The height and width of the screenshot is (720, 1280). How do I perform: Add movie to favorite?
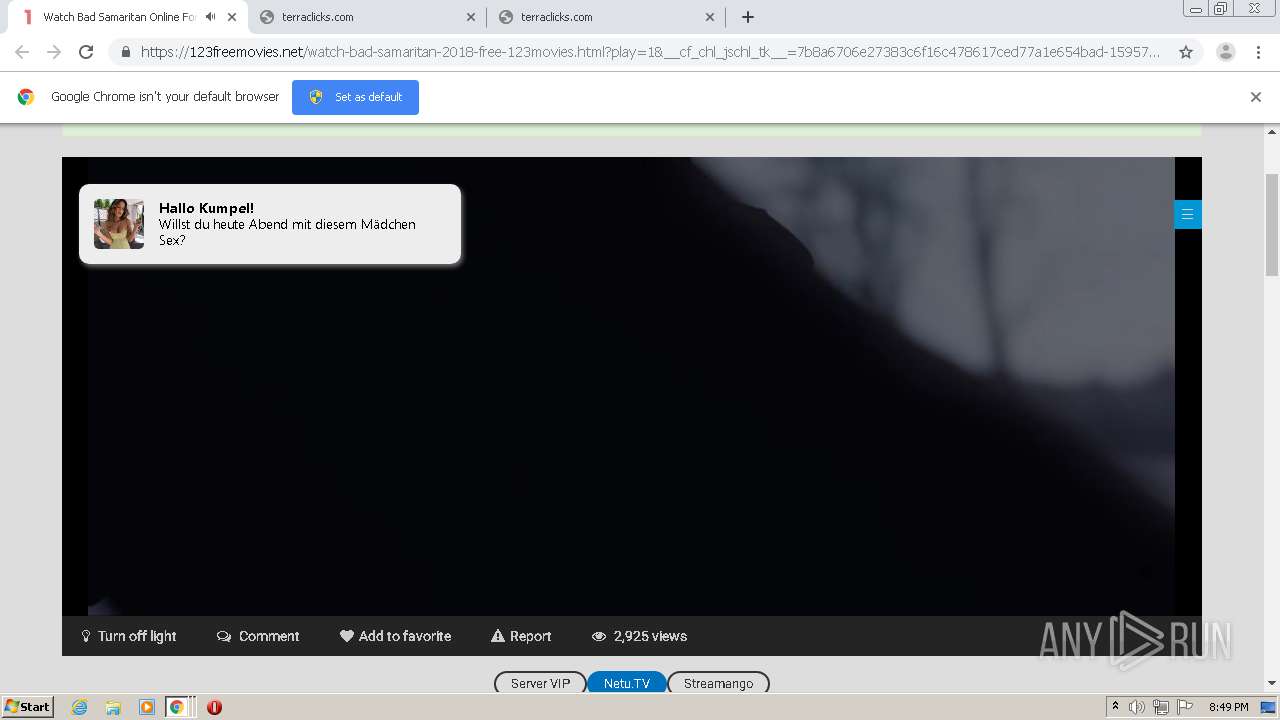click(395, 636)
